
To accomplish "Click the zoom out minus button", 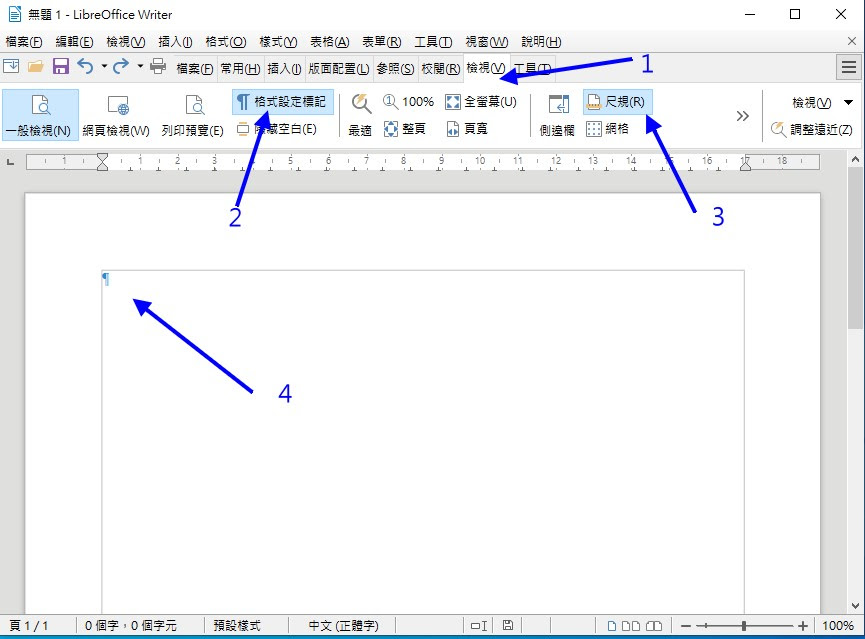I will (x=686, y=626).
